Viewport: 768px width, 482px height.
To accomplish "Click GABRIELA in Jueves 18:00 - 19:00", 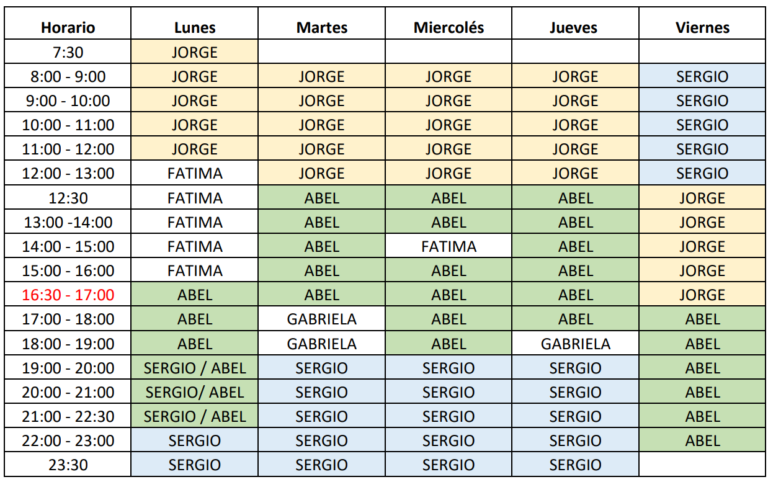I will coord(575,343).
